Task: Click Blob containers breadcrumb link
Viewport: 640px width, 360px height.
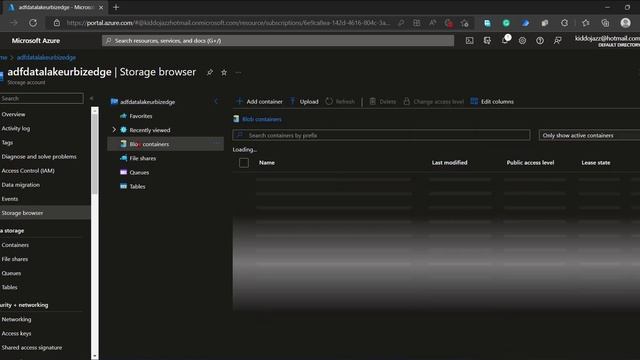Action: [x=262, y=119]
